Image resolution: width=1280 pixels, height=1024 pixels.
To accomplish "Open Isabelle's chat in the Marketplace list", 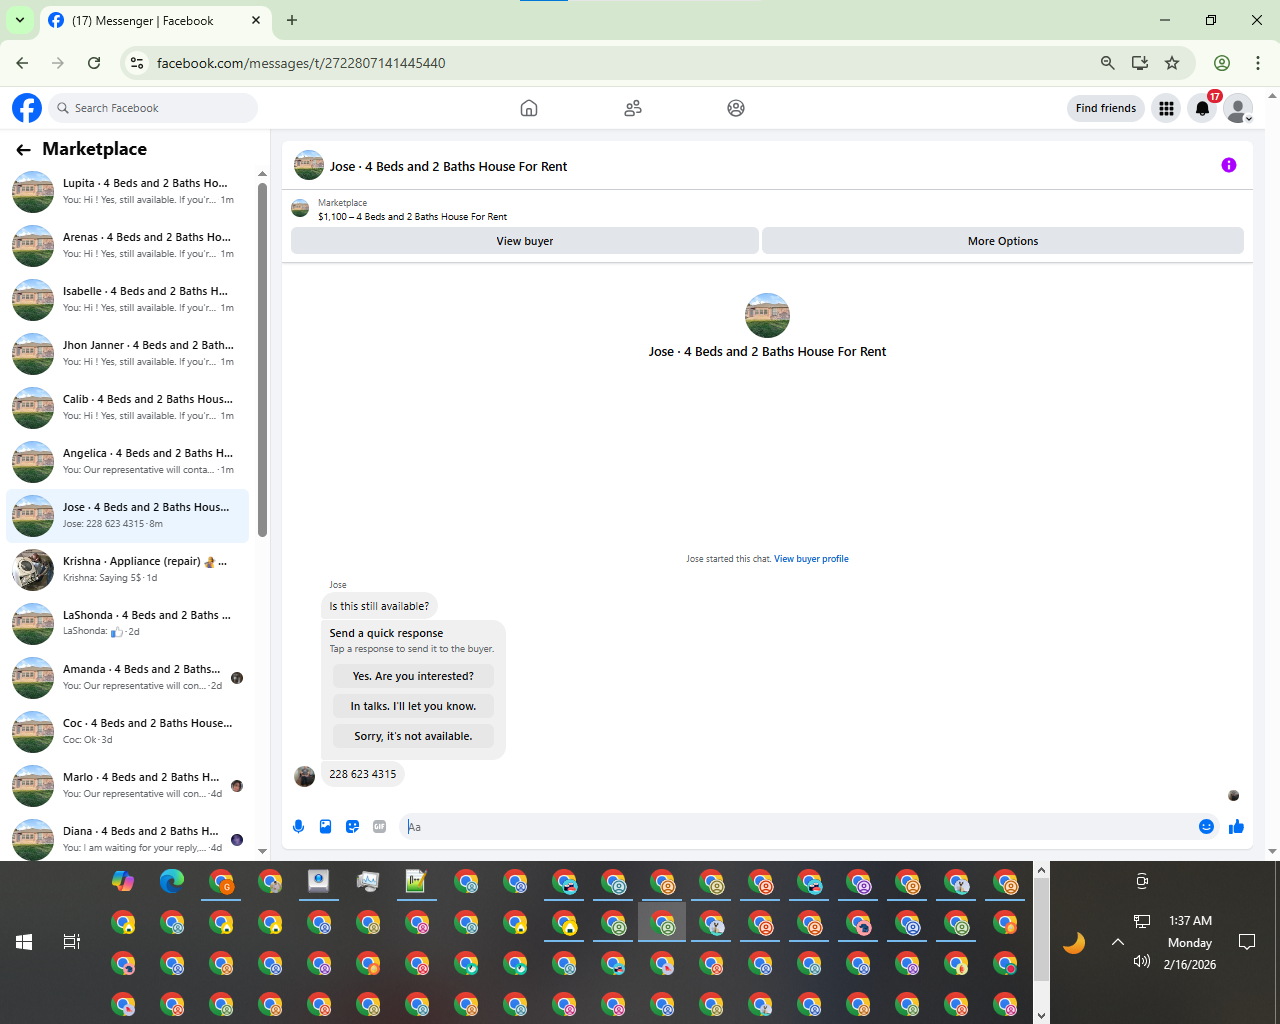I will (127, 299).
